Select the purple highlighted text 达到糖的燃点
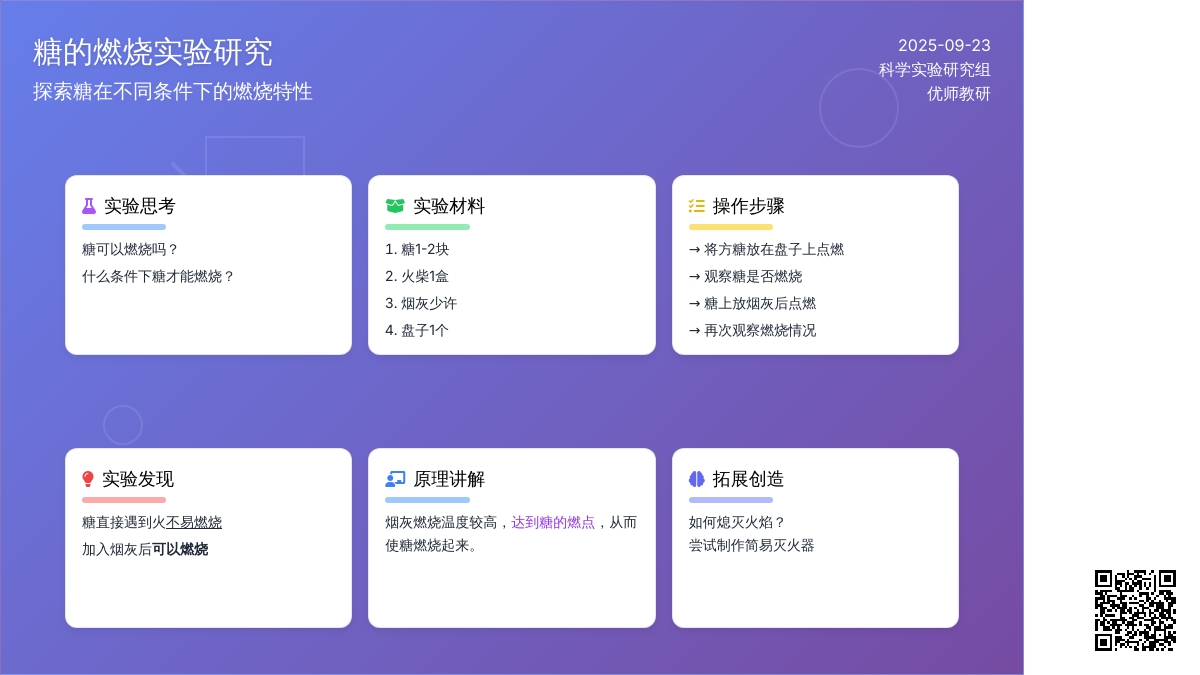 (553, 522)
